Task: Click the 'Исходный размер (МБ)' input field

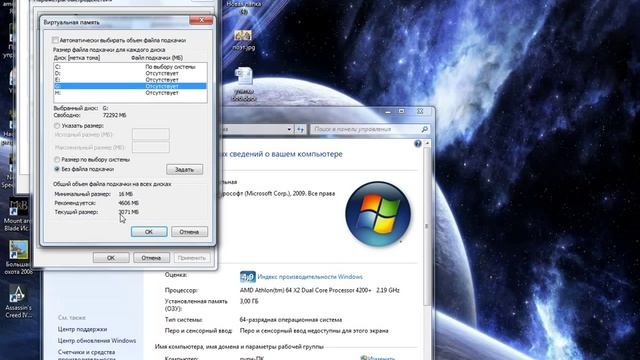Action: pos(151,134)
